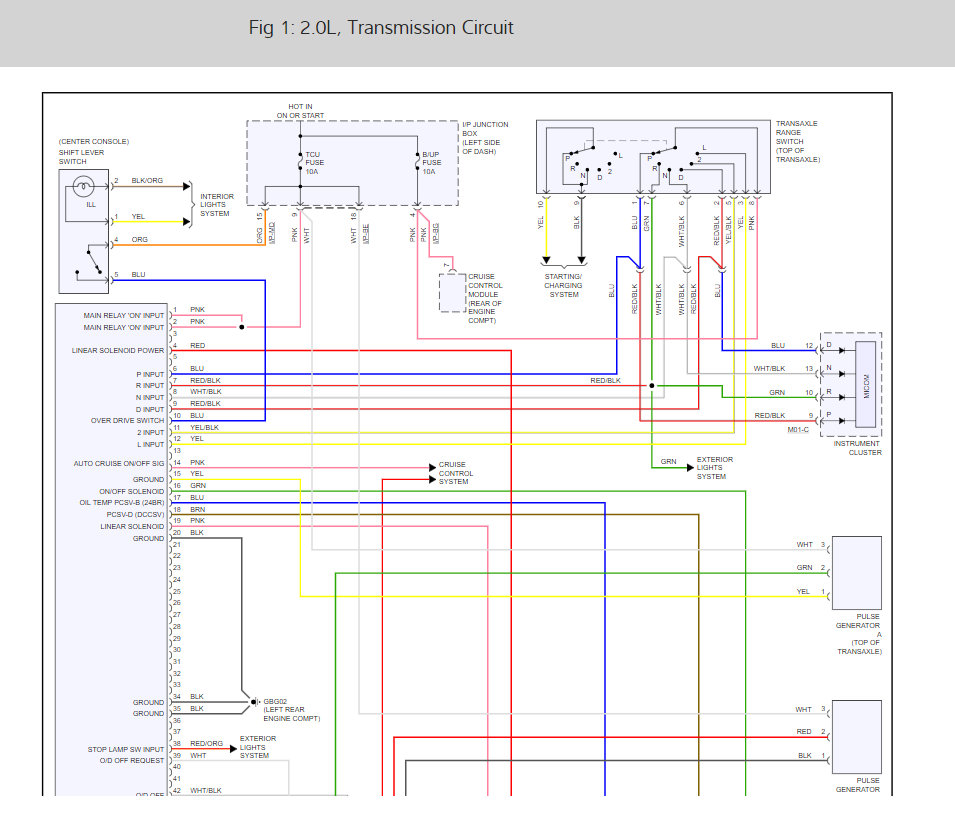The image size is (955, 824).
Task: Select the 'B/UP FUSE 10A' label
Action: [431, 163]
